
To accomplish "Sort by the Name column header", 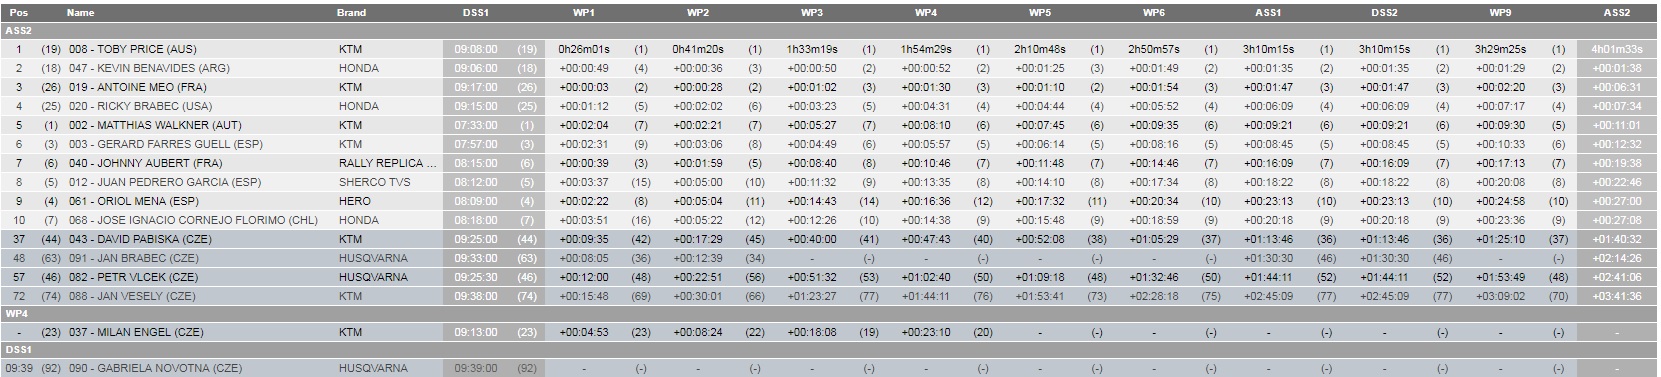I will (x=81, y=13).
